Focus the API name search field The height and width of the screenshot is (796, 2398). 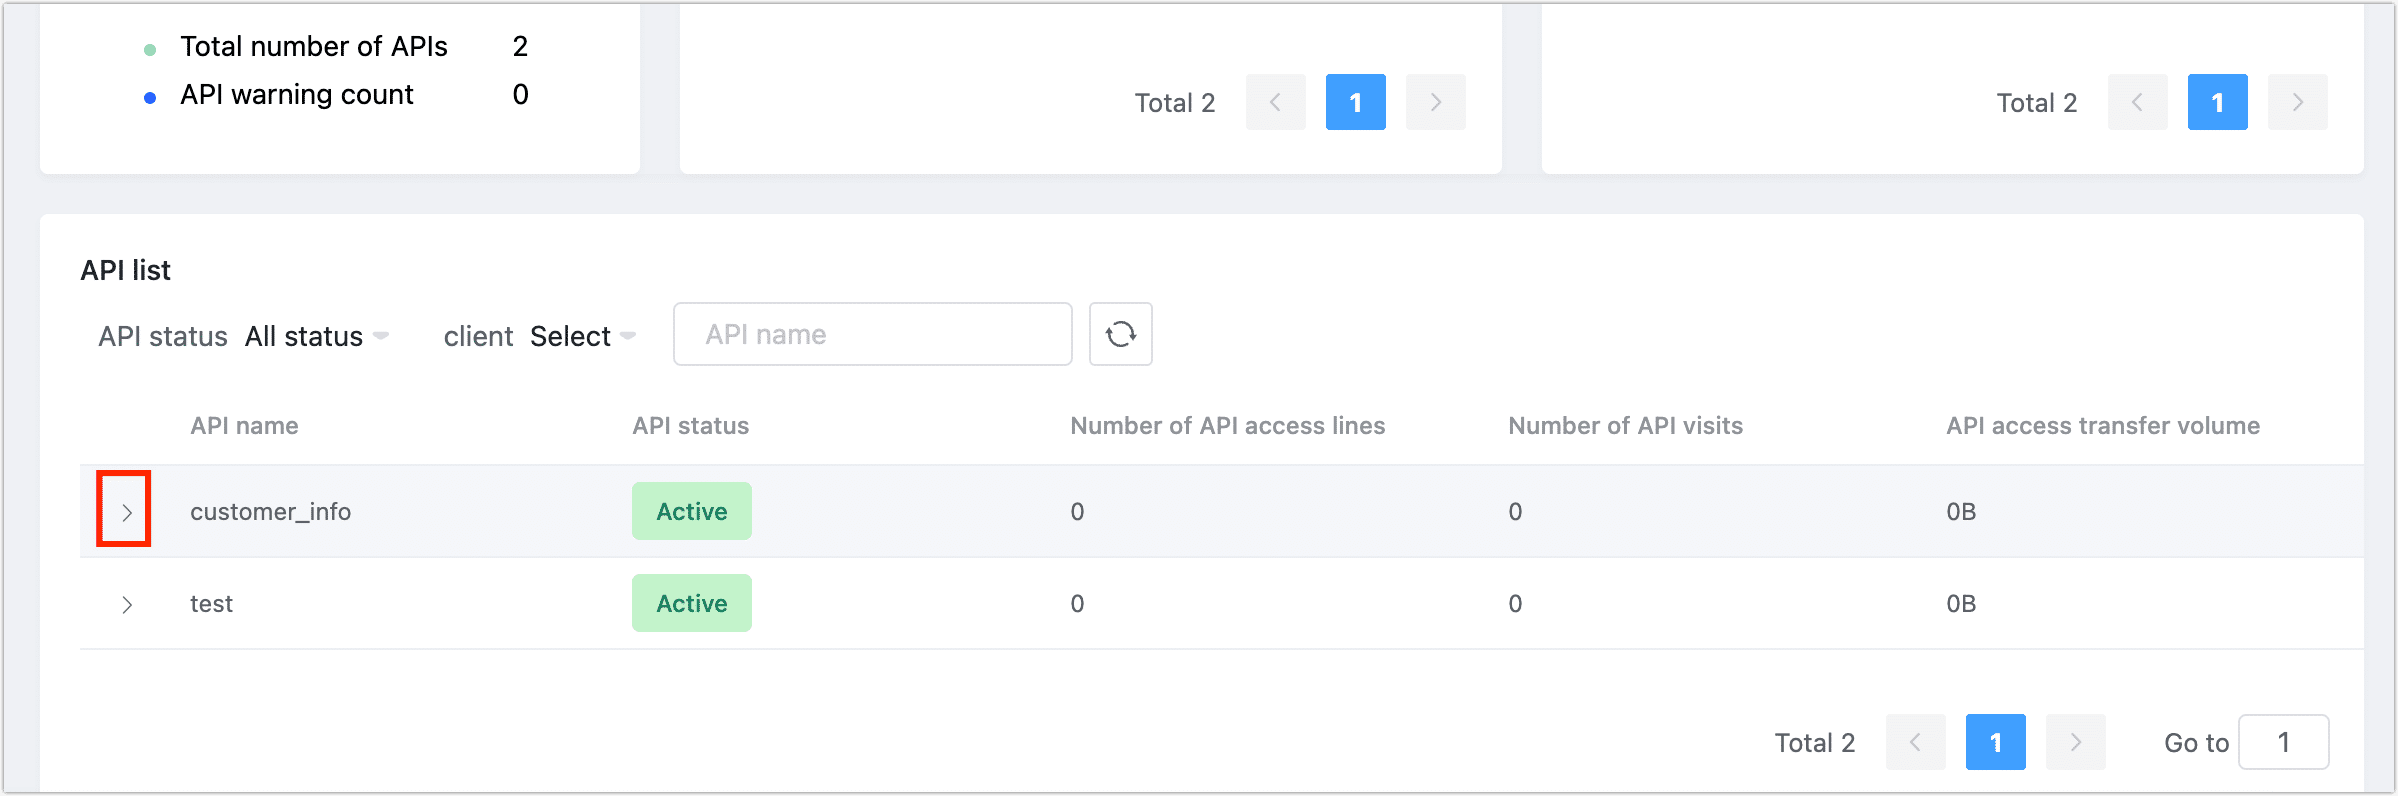872,334
